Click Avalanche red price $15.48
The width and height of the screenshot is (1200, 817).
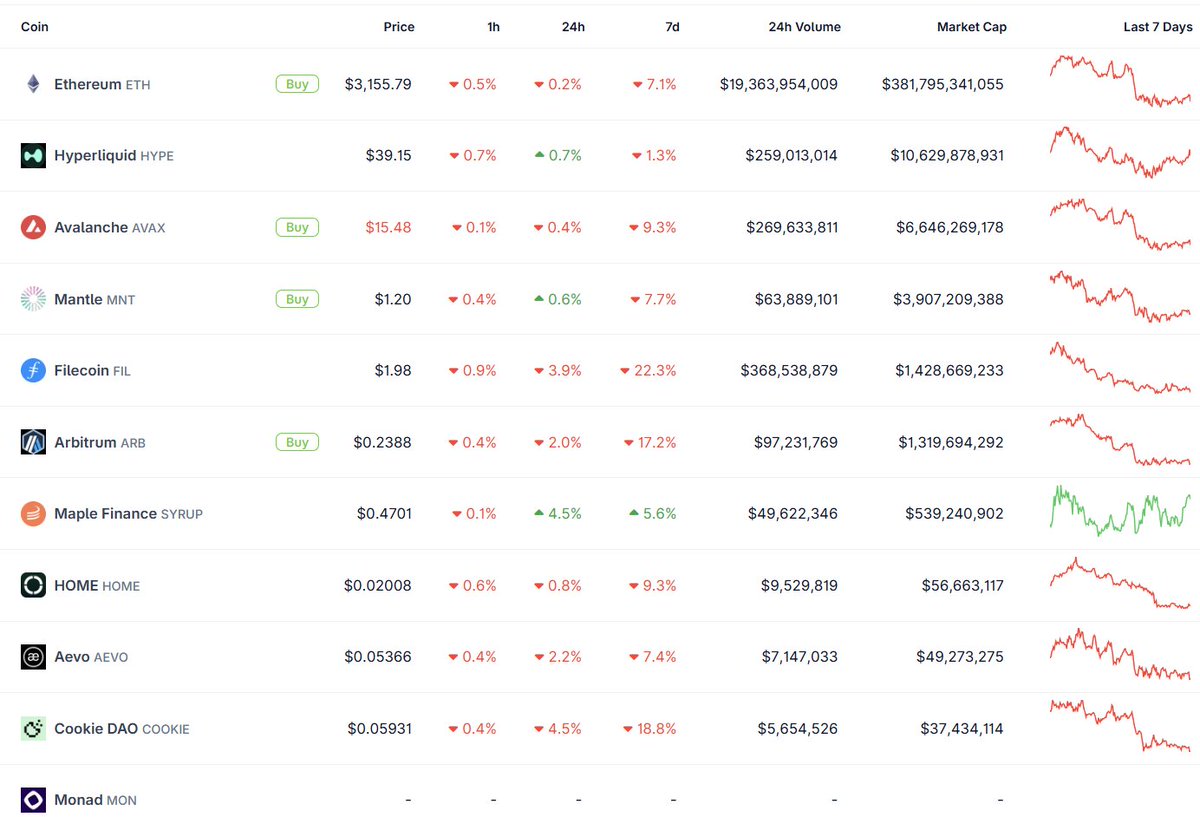pyautogui.click(x=389, y=228)
